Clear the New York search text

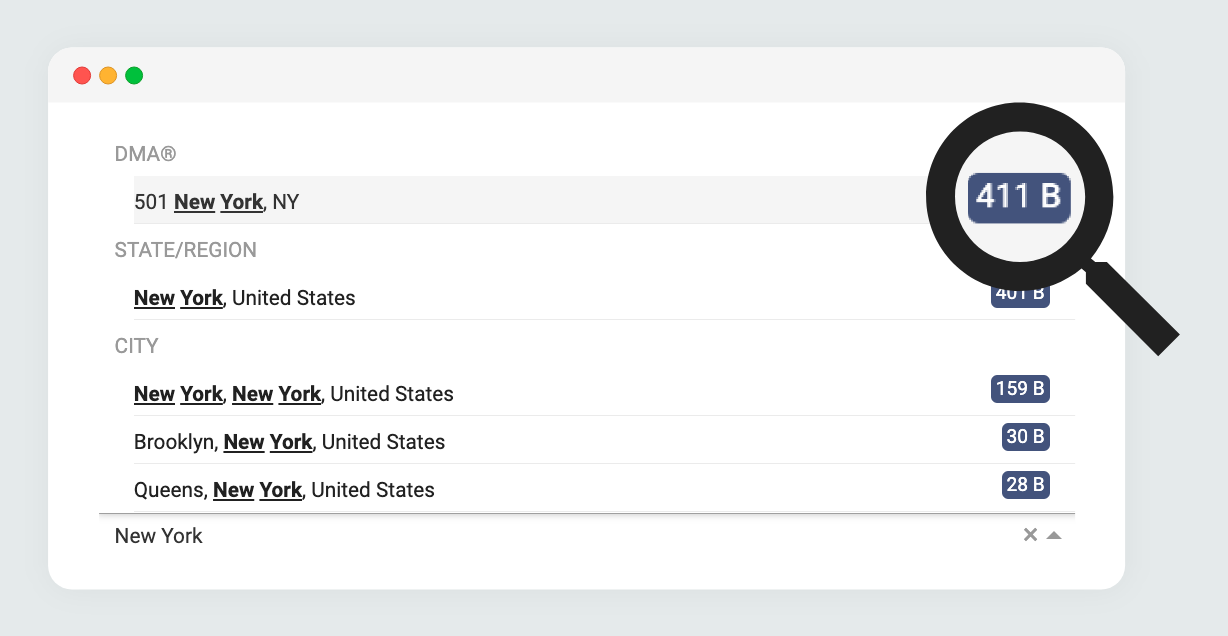pos(1030,535)
